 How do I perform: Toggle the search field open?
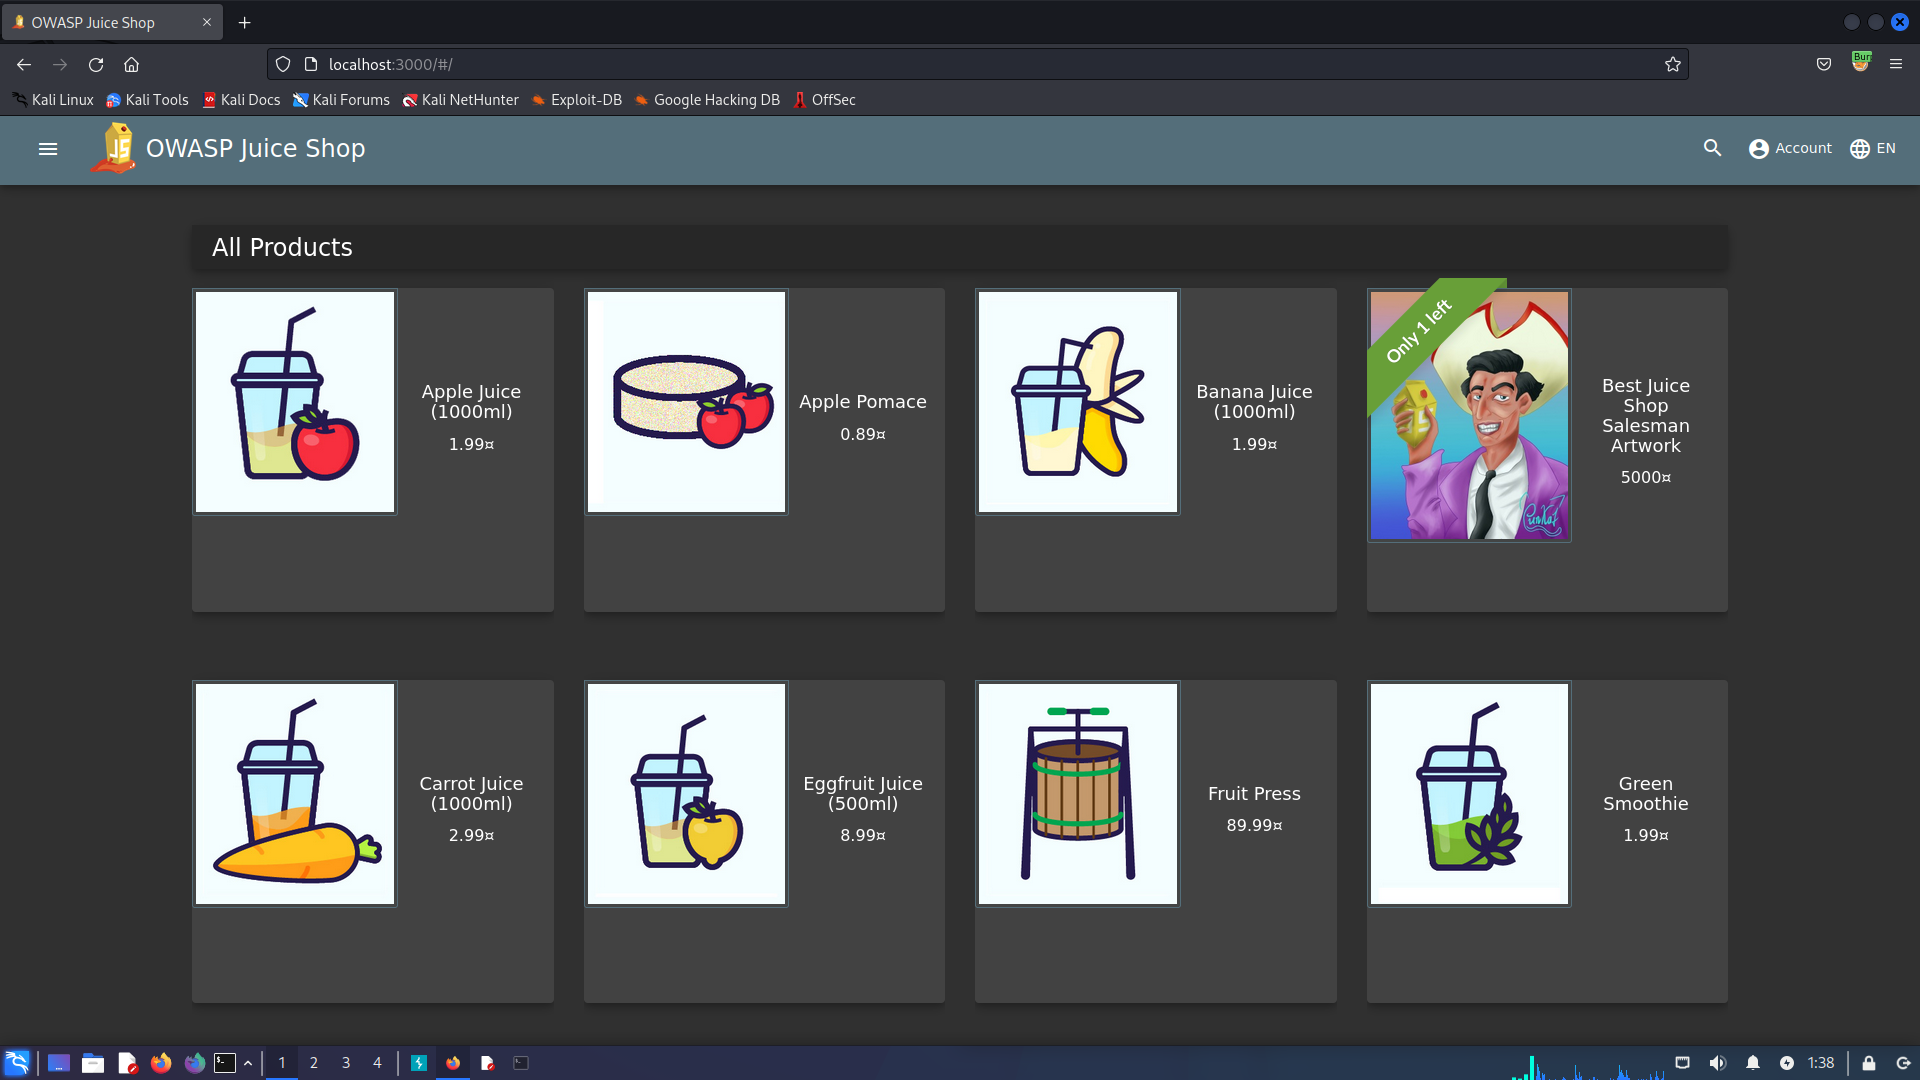tap(1712, 148)
